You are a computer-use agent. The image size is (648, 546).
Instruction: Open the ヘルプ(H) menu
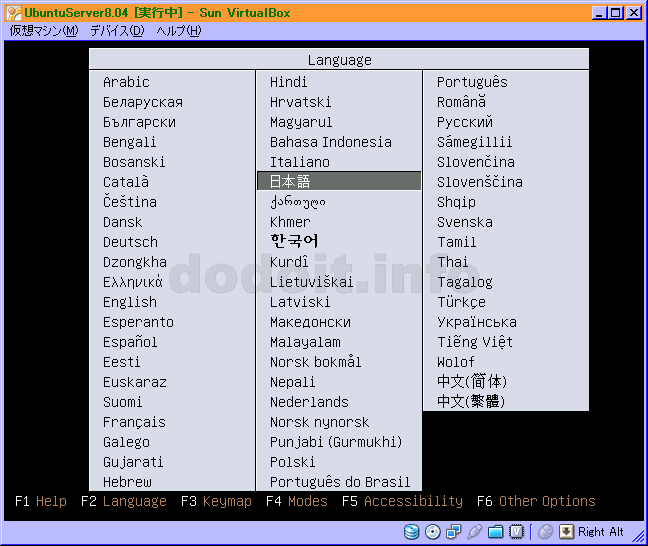(x=179, y=31)
